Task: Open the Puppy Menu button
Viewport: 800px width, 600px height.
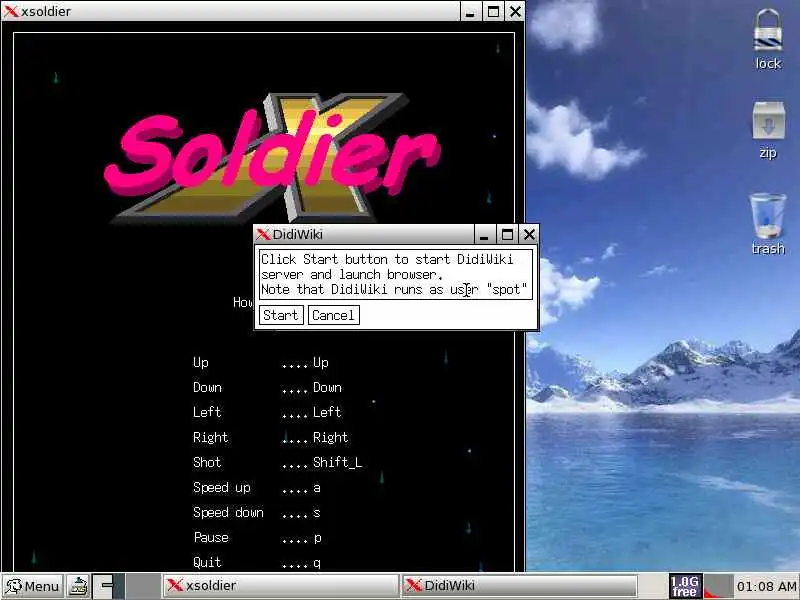Action: click(x=32, y=586)
